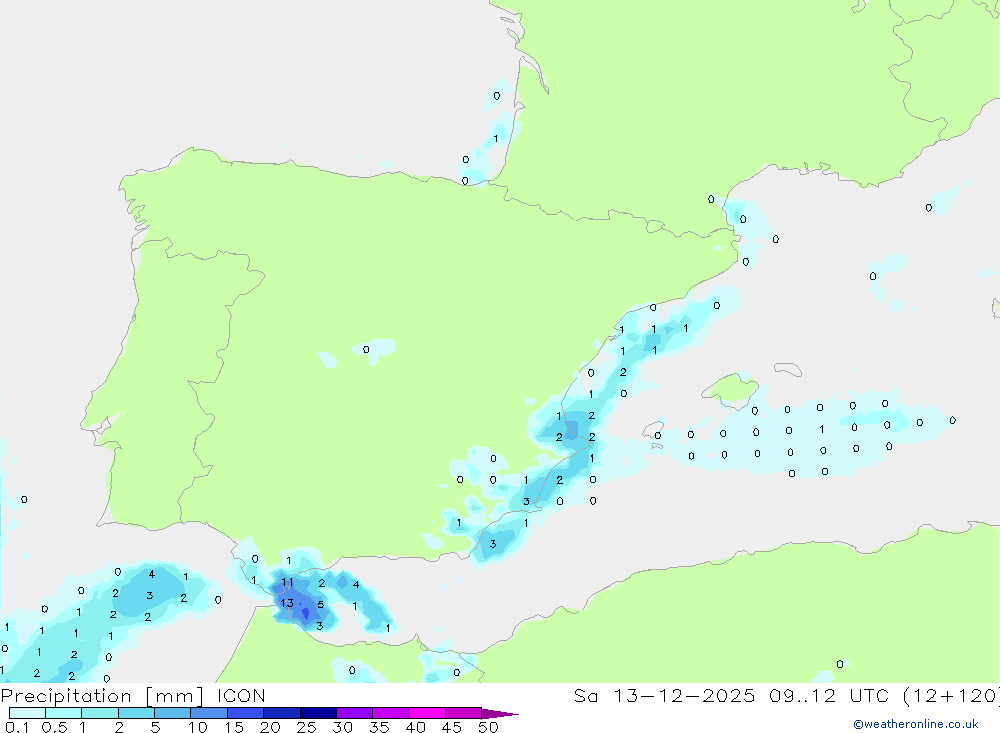Image resolution: width=1000 pixels, height=733 pixels.
Task: Select the 2–5 mm legend color box
Action: 136,713
